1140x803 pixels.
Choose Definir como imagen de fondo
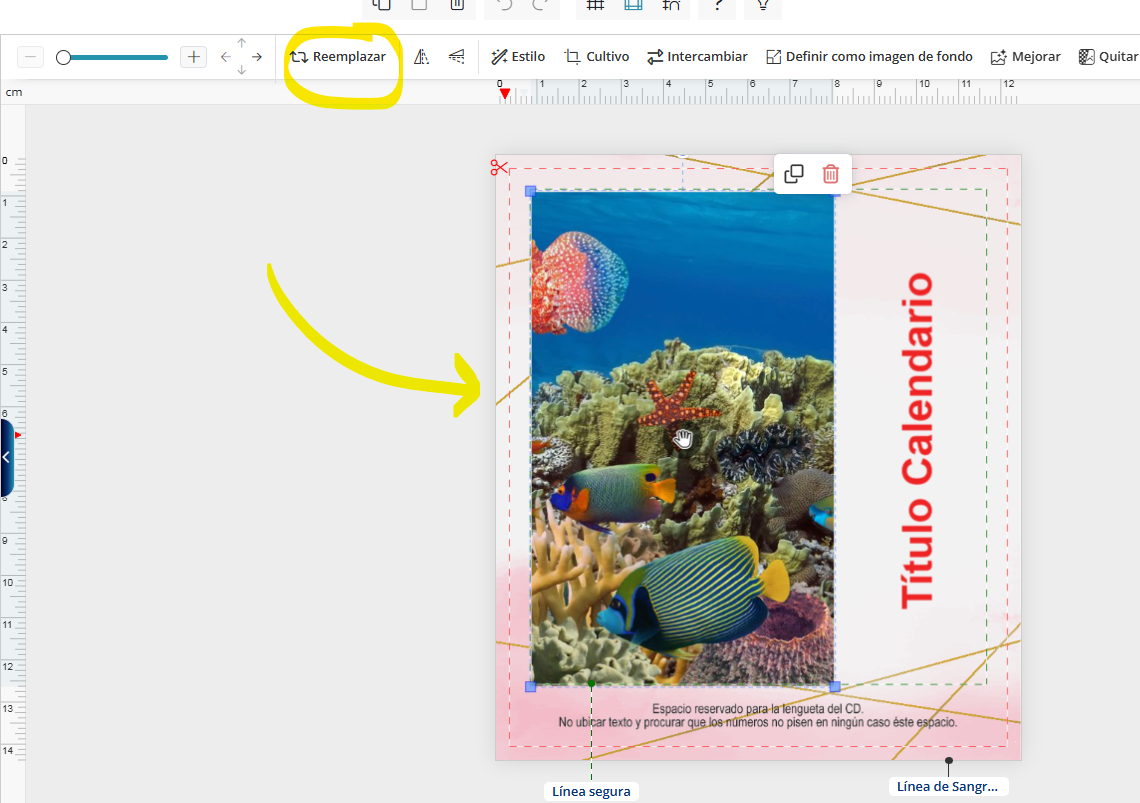[869, 57]
